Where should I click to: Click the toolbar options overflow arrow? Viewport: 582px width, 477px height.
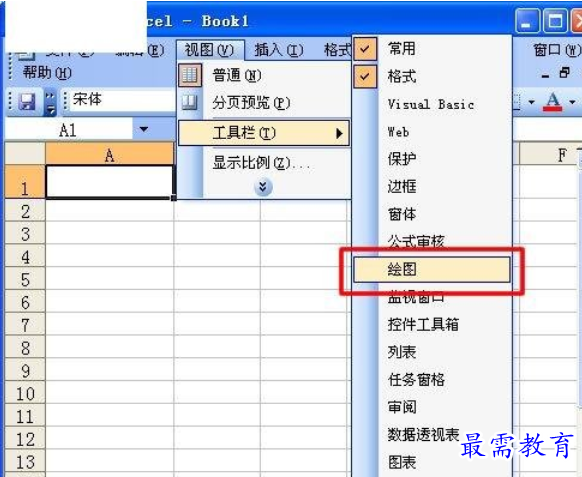coord(50,102)
